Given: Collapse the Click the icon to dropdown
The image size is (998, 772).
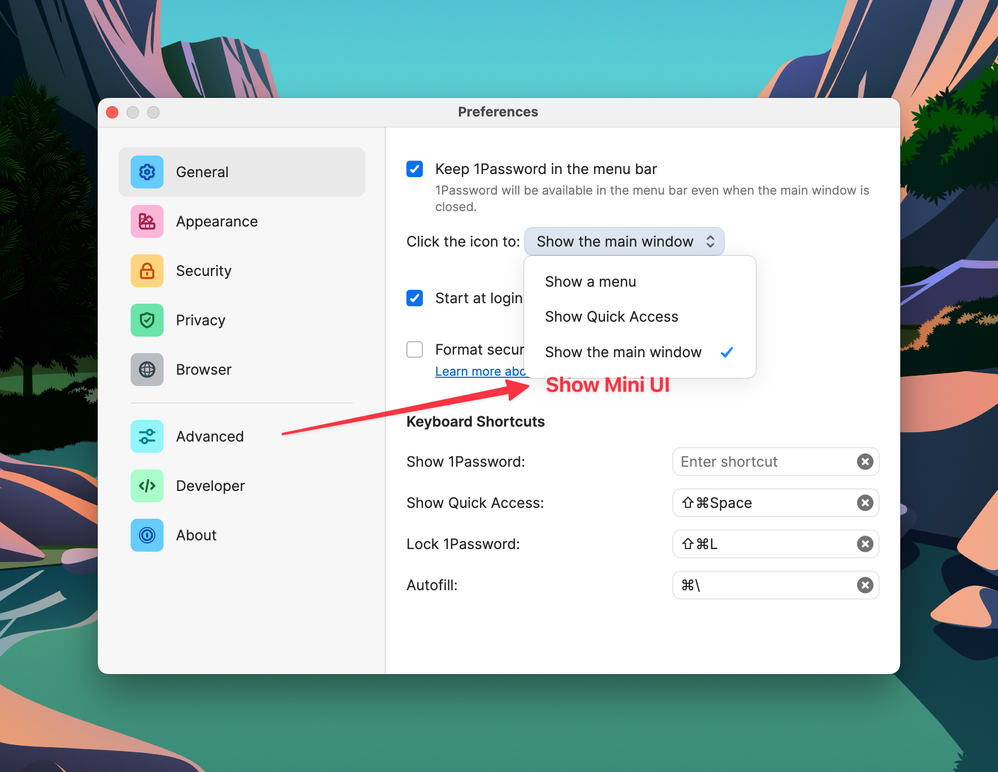Looking at the screenshot, I should pos(624,242).
